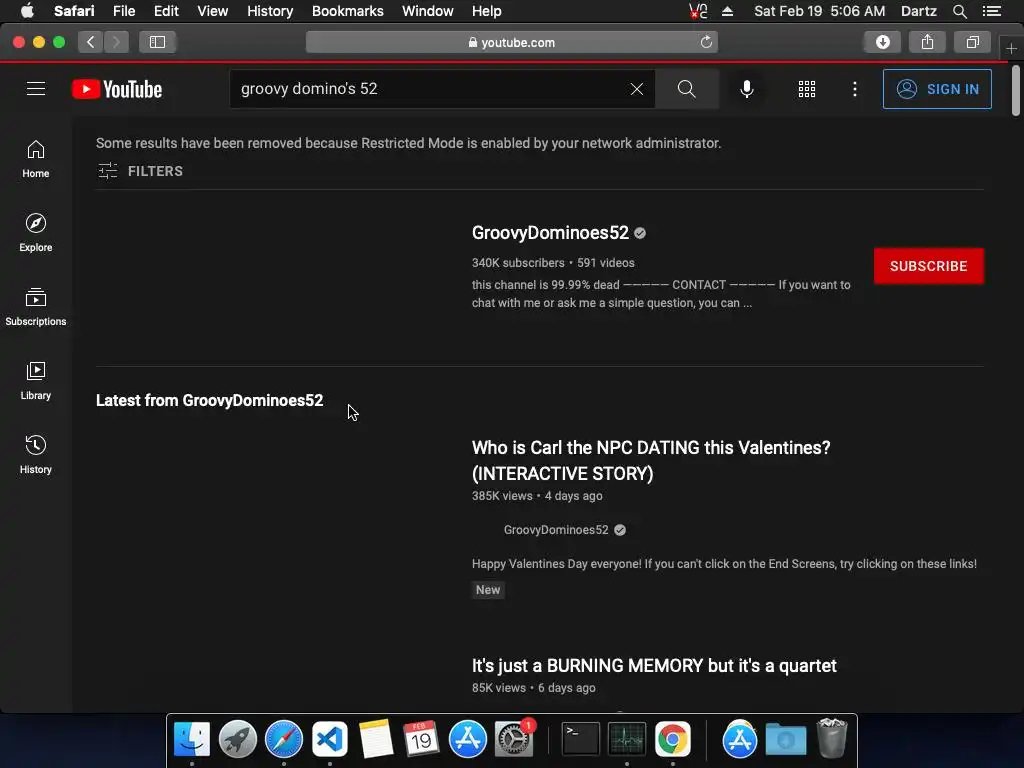Open Subscriptions in the sidebar
The height and width of the screenshot is (768, 1024).
tap(36, 306)
